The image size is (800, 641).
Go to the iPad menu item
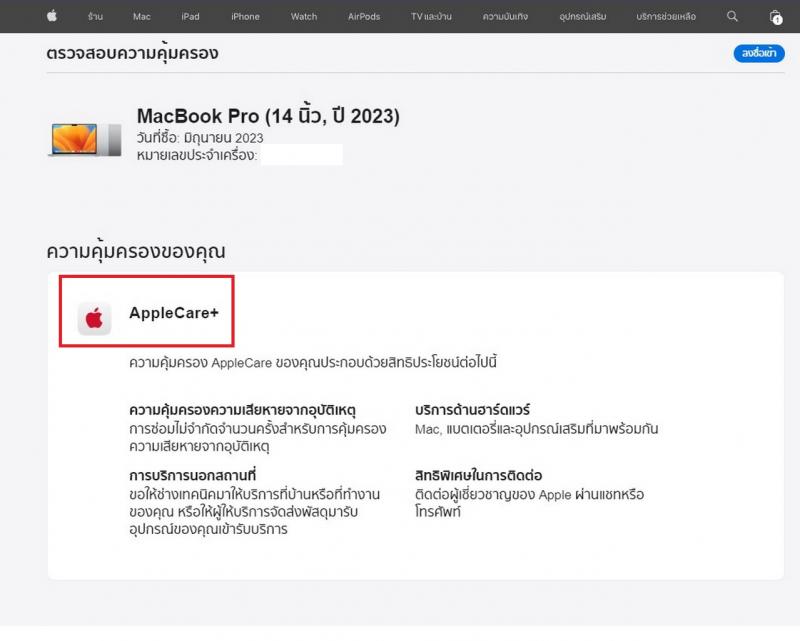point(190,17)
